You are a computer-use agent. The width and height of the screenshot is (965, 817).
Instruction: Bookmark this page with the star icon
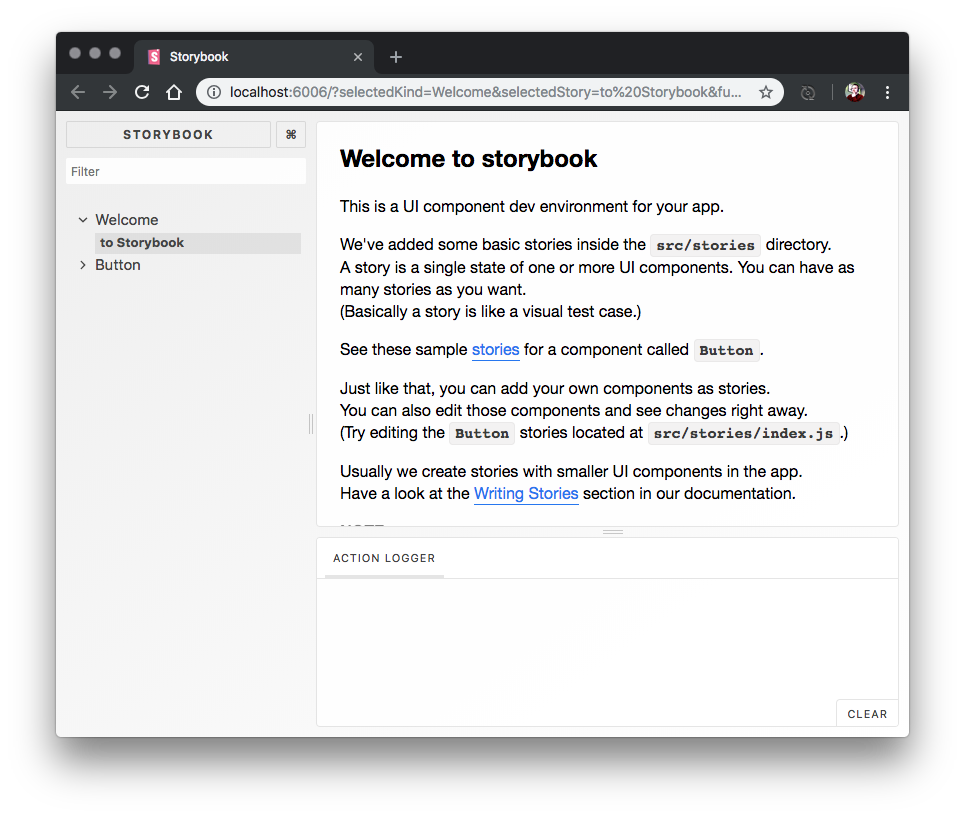point(766,92)
